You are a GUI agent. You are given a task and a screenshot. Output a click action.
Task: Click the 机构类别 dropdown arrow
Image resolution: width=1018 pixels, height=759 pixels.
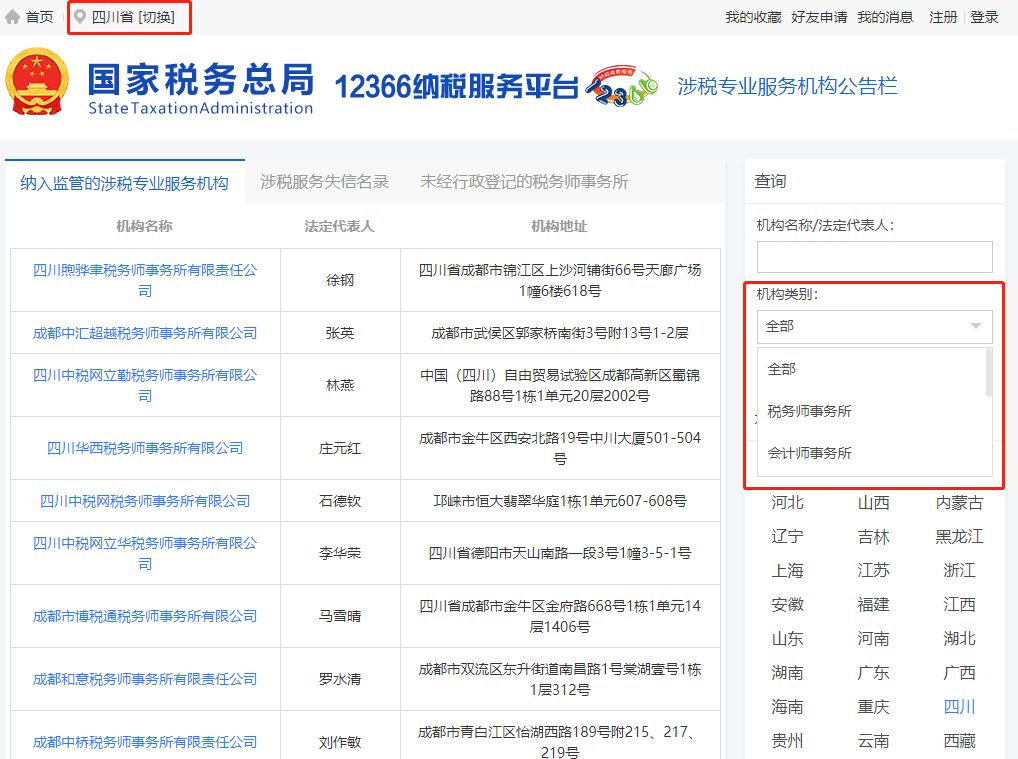click(x=975, y=326)
